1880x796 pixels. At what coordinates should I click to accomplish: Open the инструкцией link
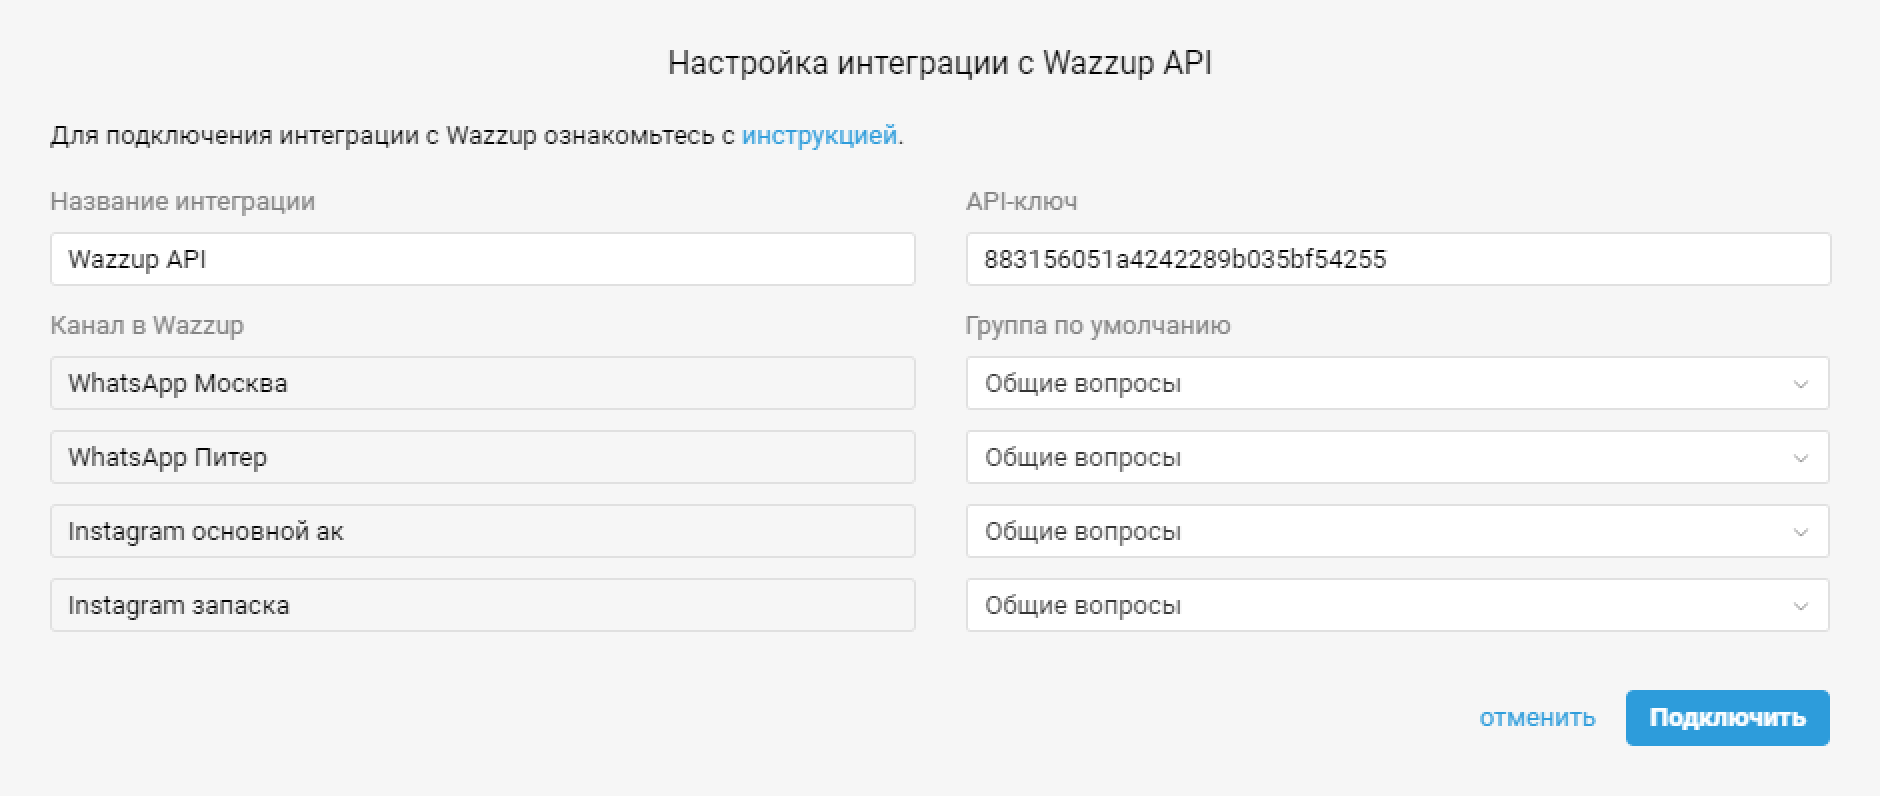pos(819,135)
